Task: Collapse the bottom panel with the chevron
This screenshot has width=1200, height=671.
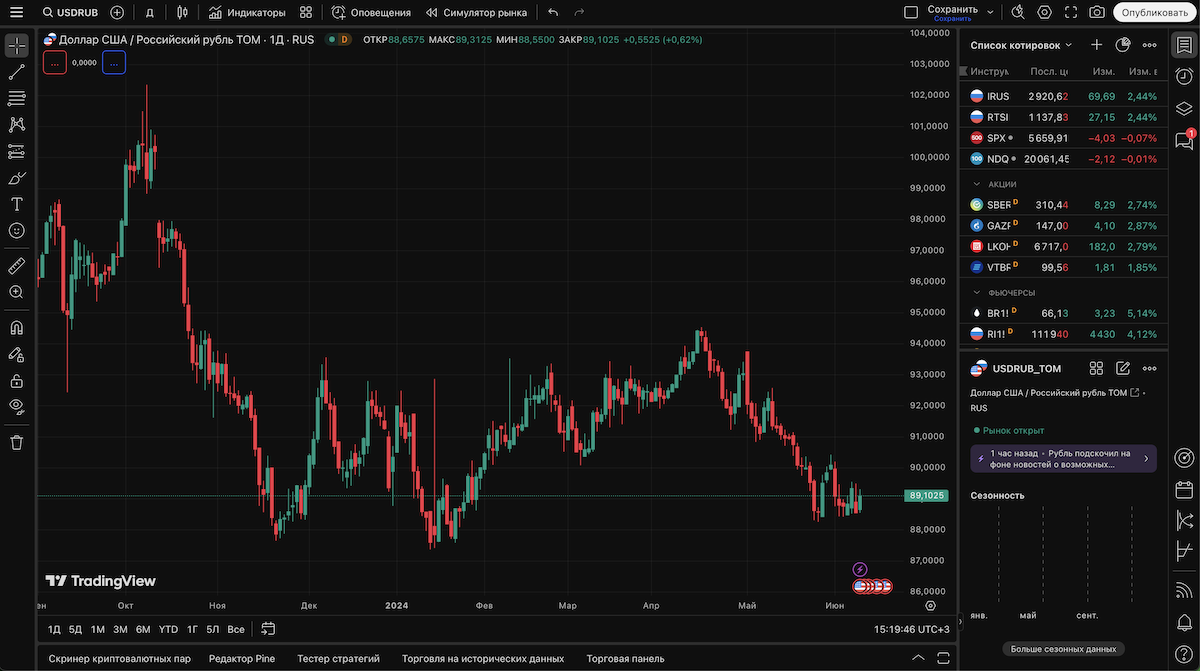Action: [x=918, y=658]
